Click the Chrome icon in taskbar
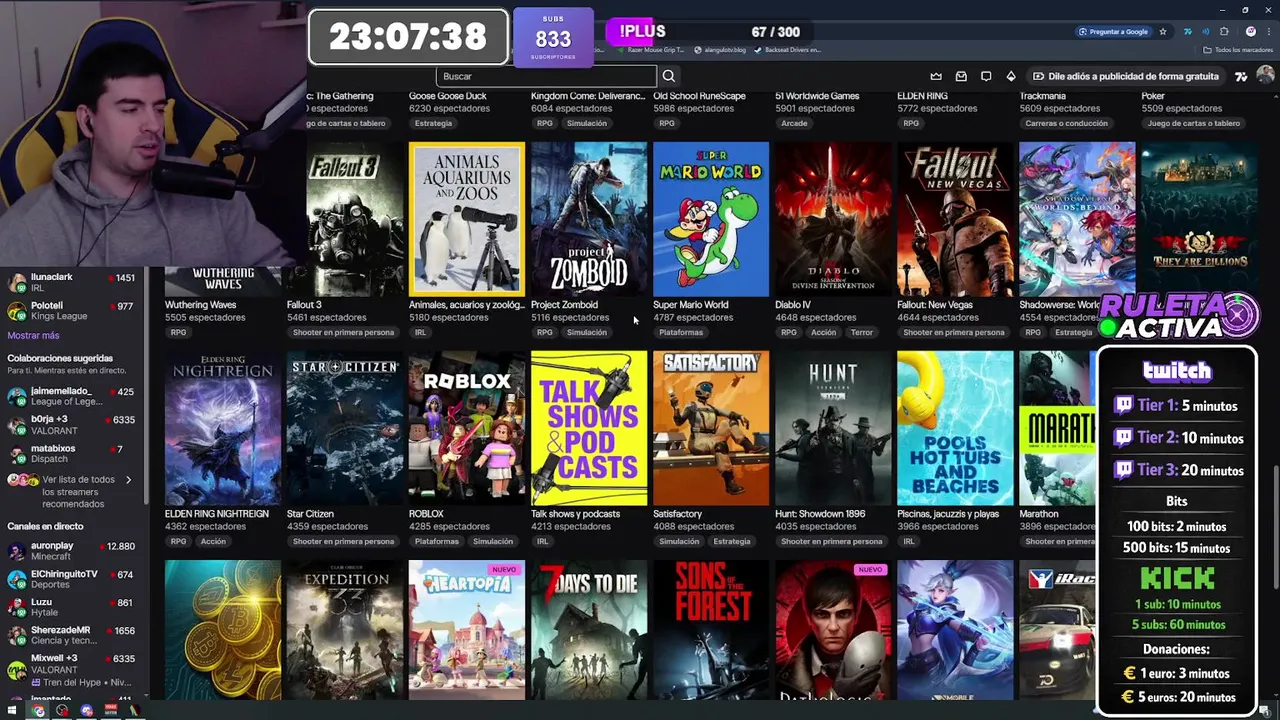The image size is (1280, 720). click(x=38, y=711)
